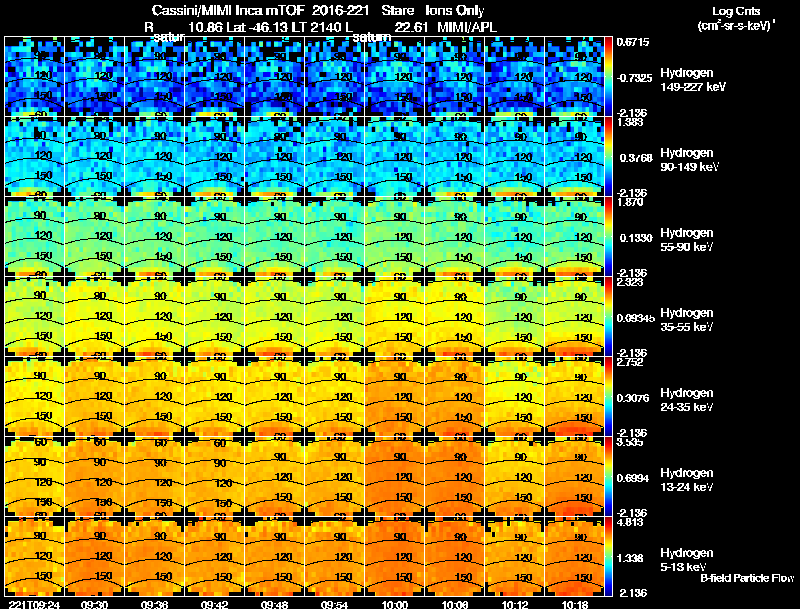Click the B-field Particle Flow label

(x=747, y=578)
